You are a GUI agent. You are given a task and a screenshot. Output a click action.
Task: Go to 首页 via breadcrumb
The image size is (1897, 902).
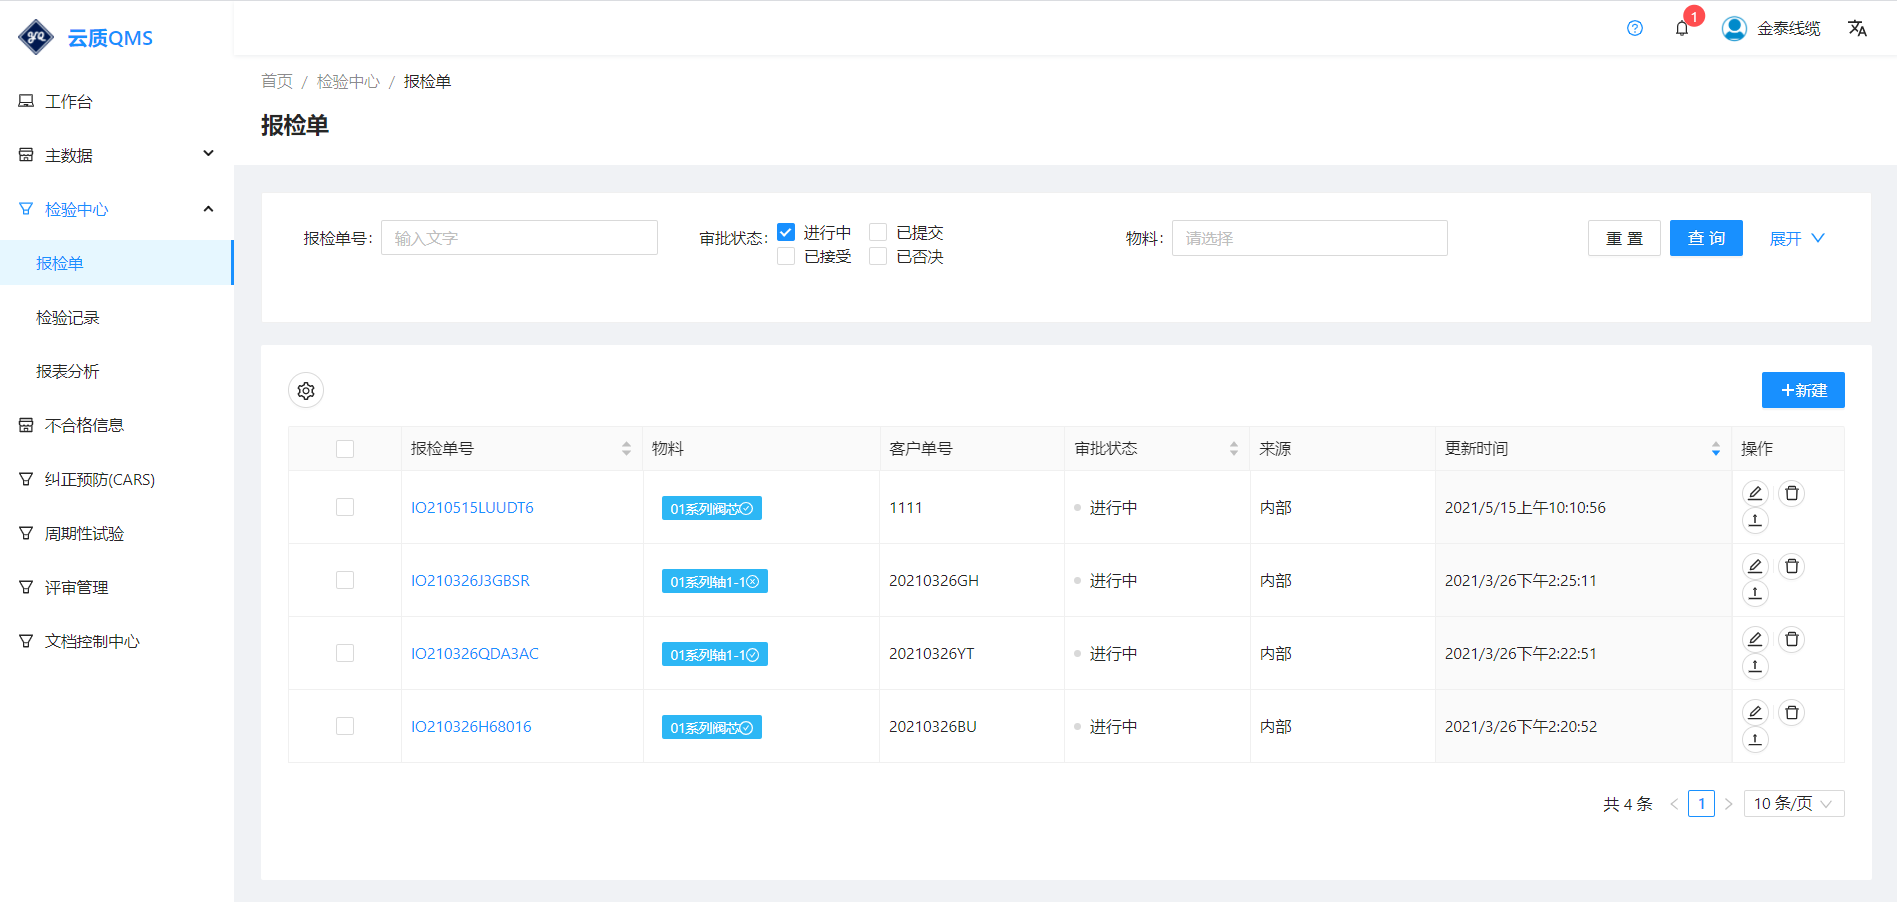tap(277, 81)
